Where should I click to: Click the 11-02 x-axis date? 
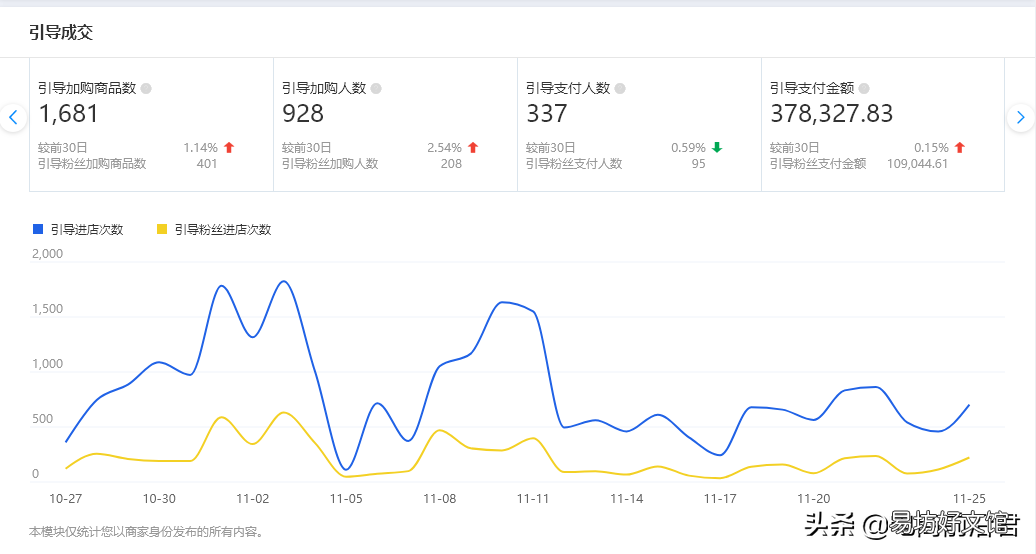tap(252, 499)
